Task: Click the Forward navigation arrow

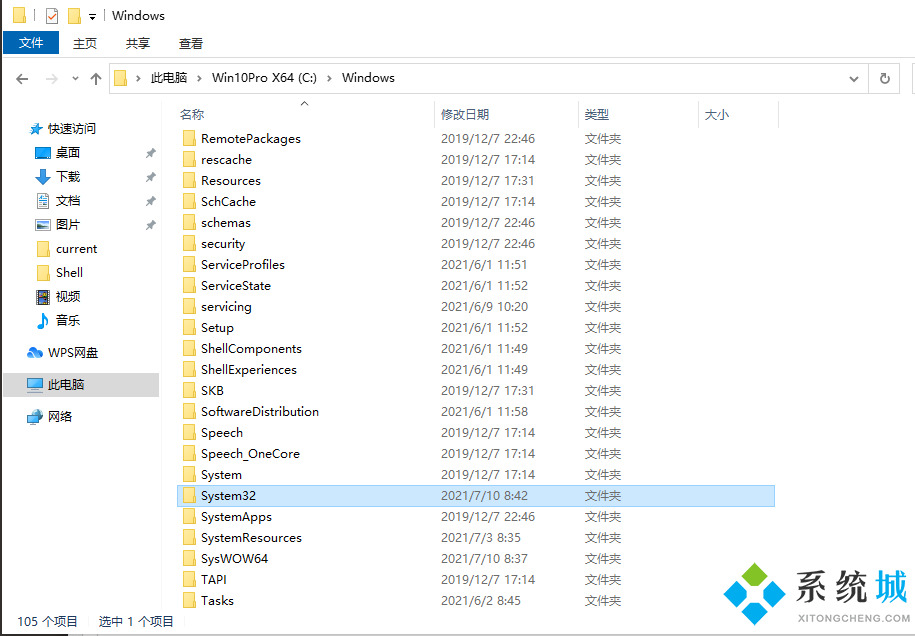Action: (51, 79)
